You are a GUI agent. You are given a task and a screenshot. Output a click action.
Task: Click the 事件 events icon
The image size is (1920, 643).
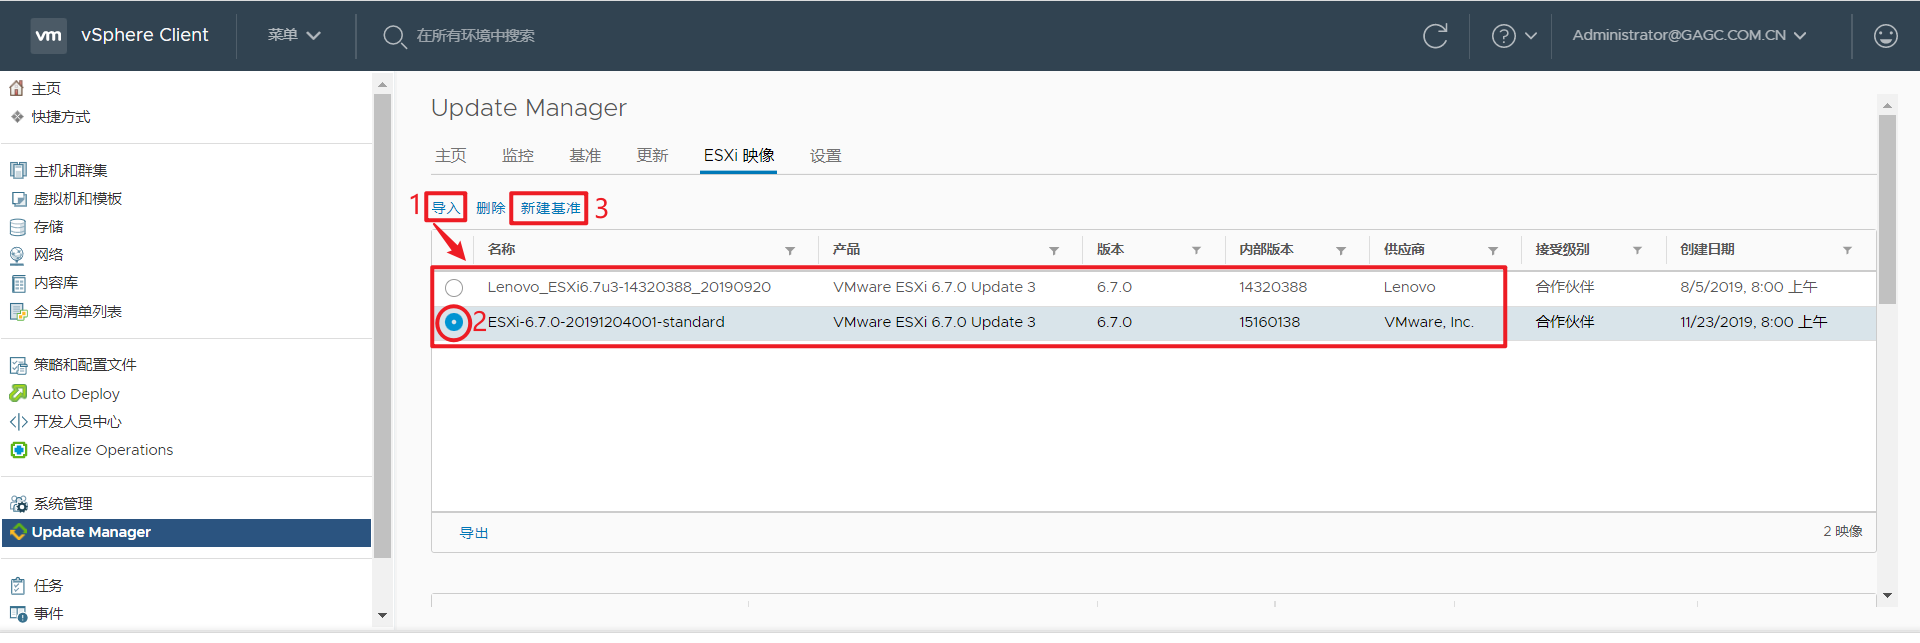[x=18, y=614]
